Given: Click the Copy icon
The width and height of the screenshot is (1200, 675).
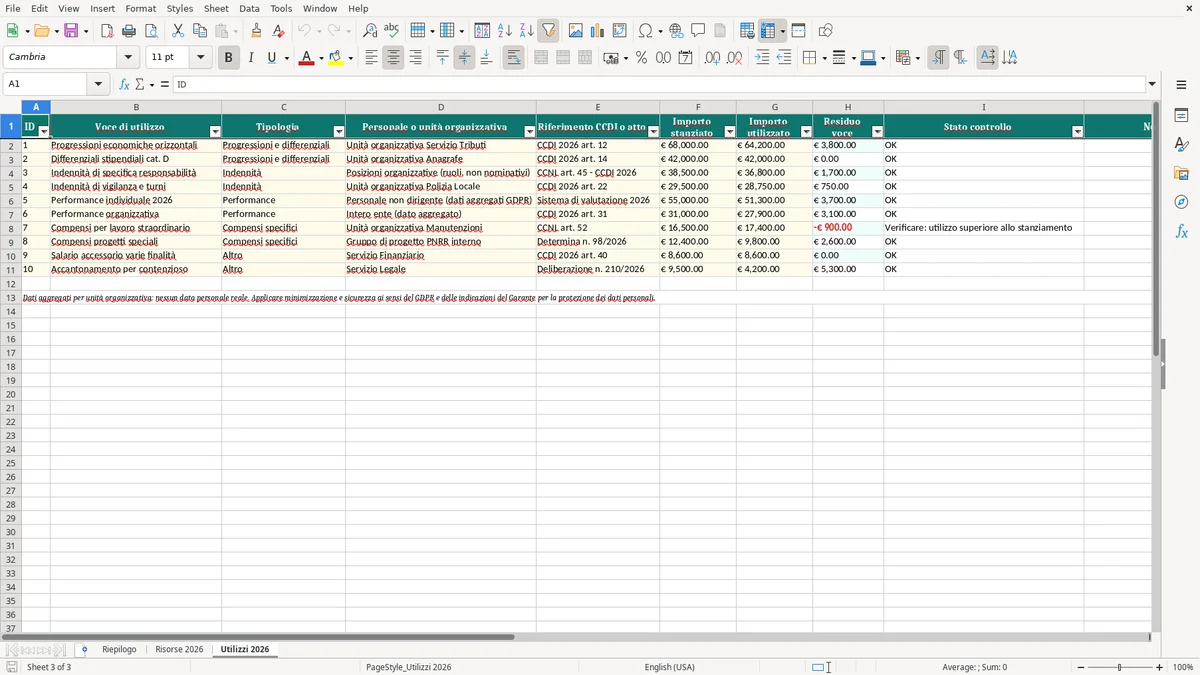Looking at the screenshot, I should click(200, 31).
